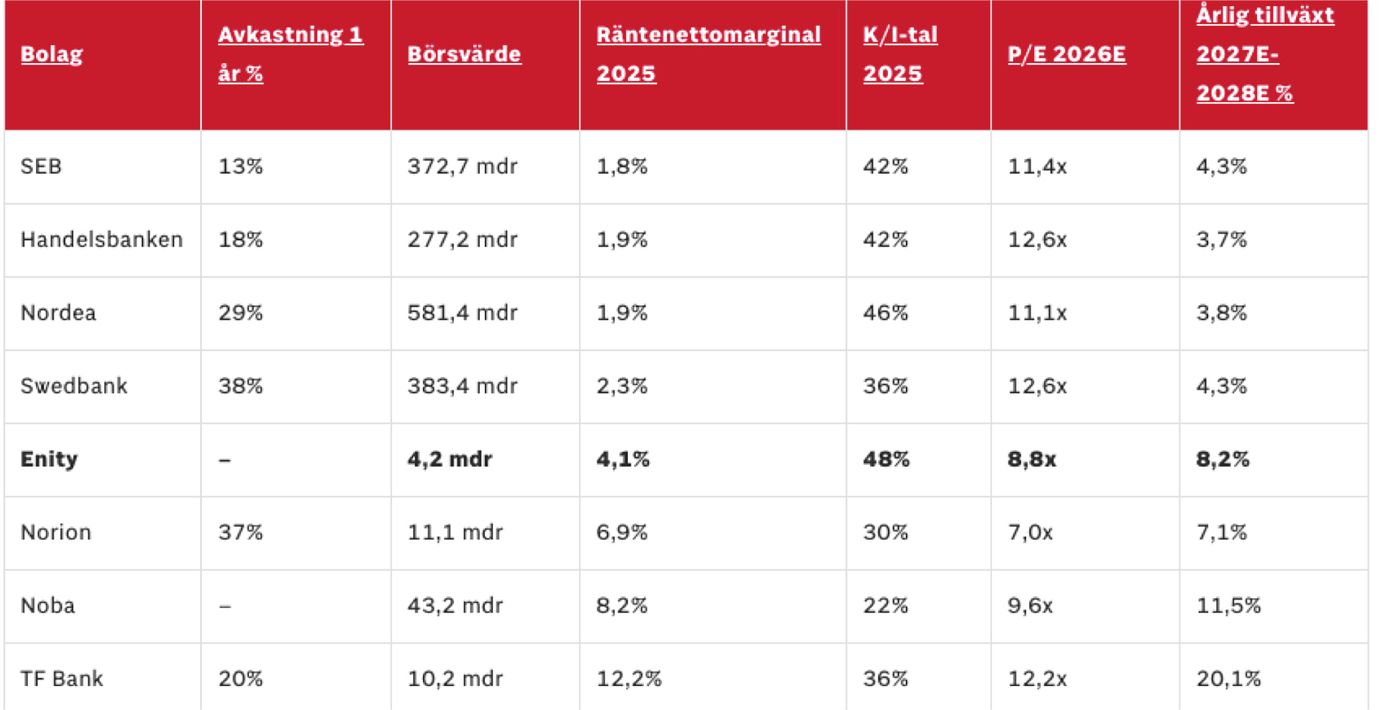Select the Handelsbanken row name

[101, 240]
